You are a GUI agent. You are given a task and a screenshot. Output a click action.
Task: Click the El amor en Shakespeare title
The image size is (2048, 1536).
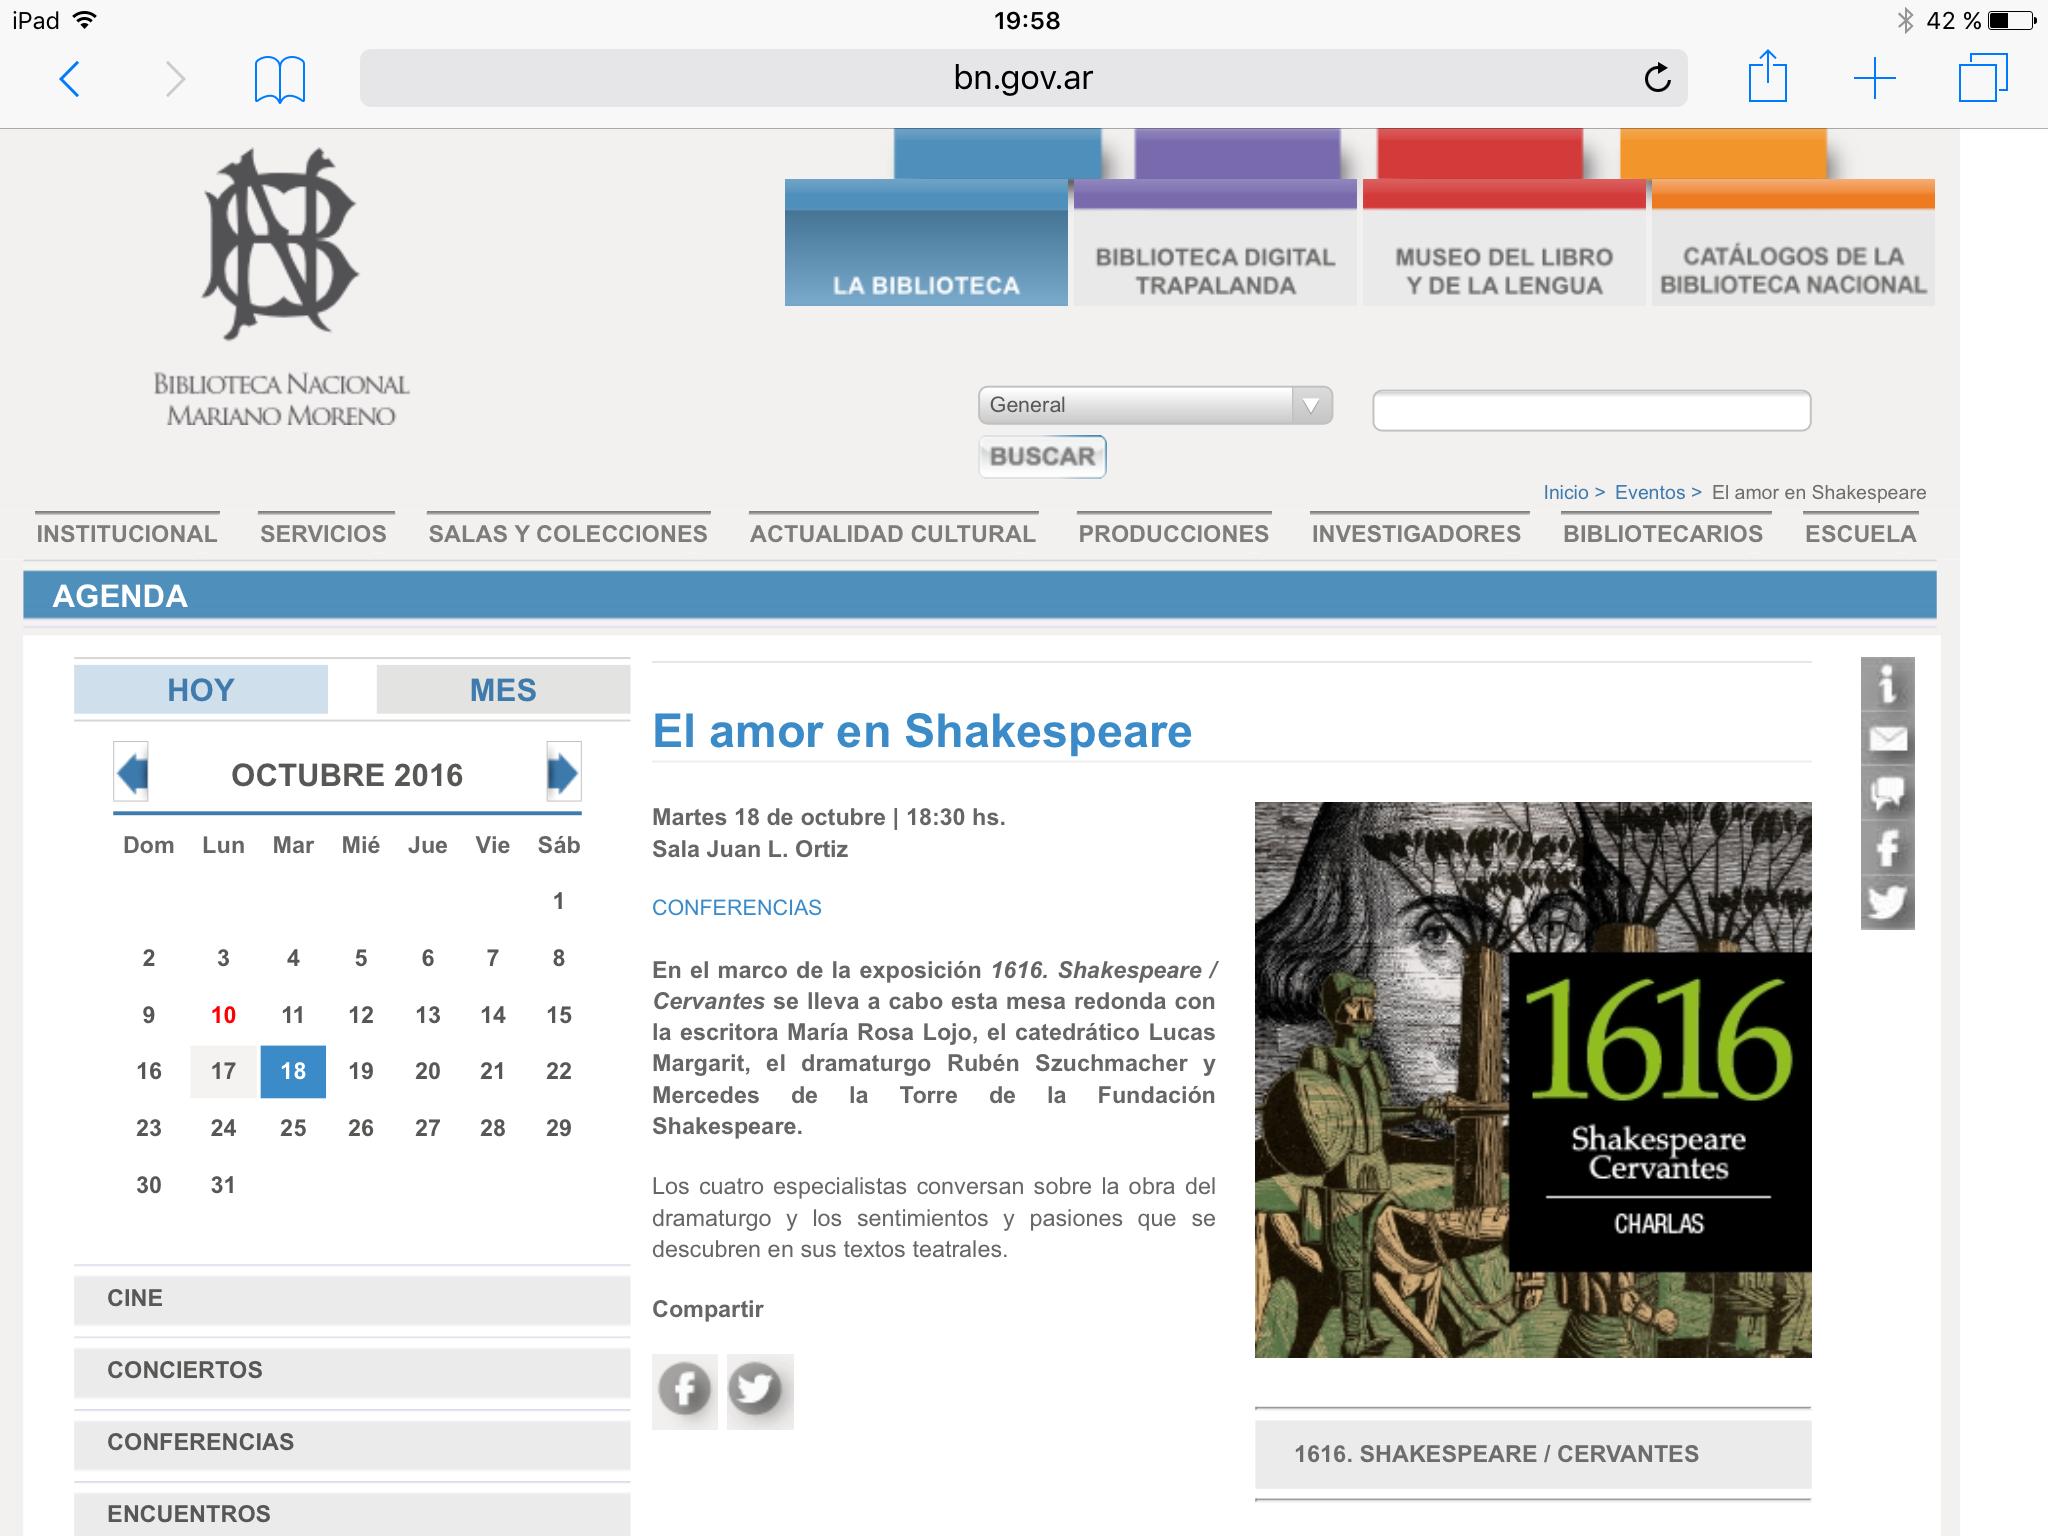[x=922, y=731]
